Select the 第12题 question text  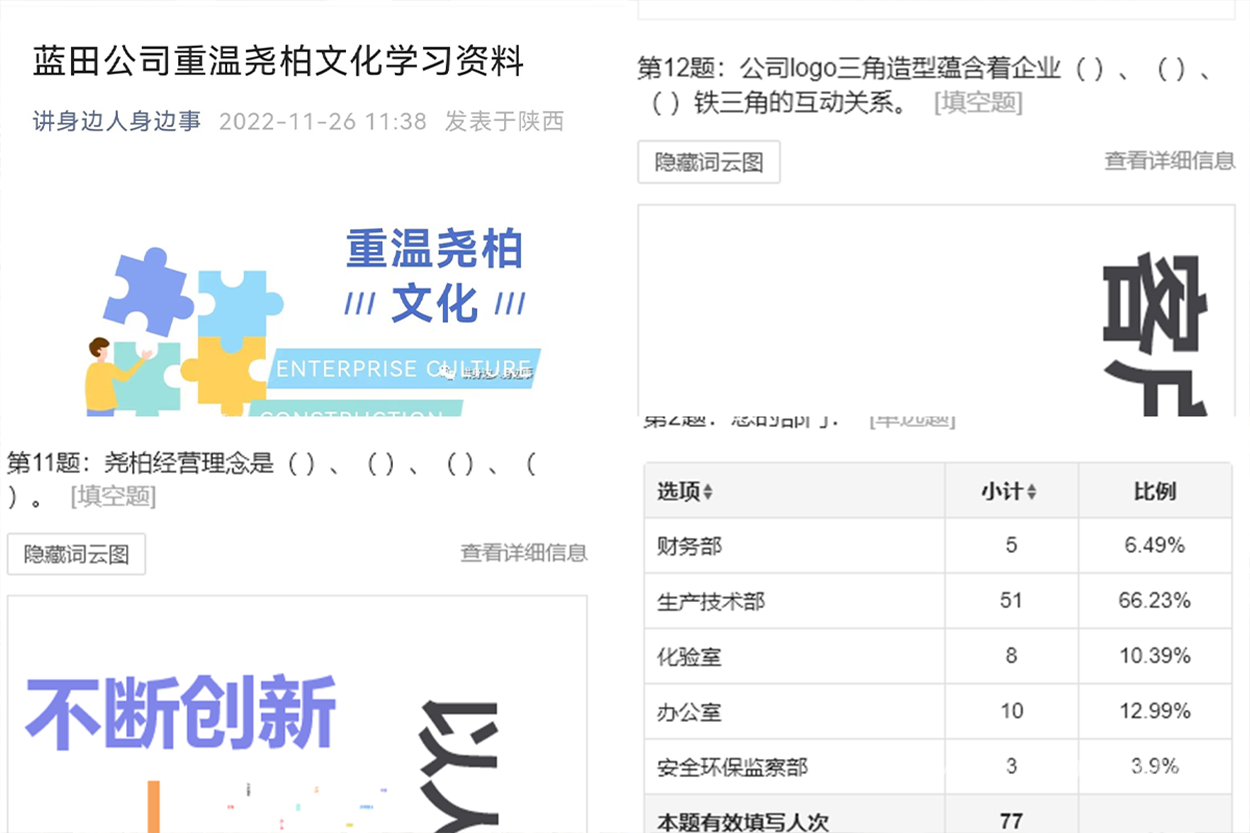pyautogui.click(x=926, y=85)
